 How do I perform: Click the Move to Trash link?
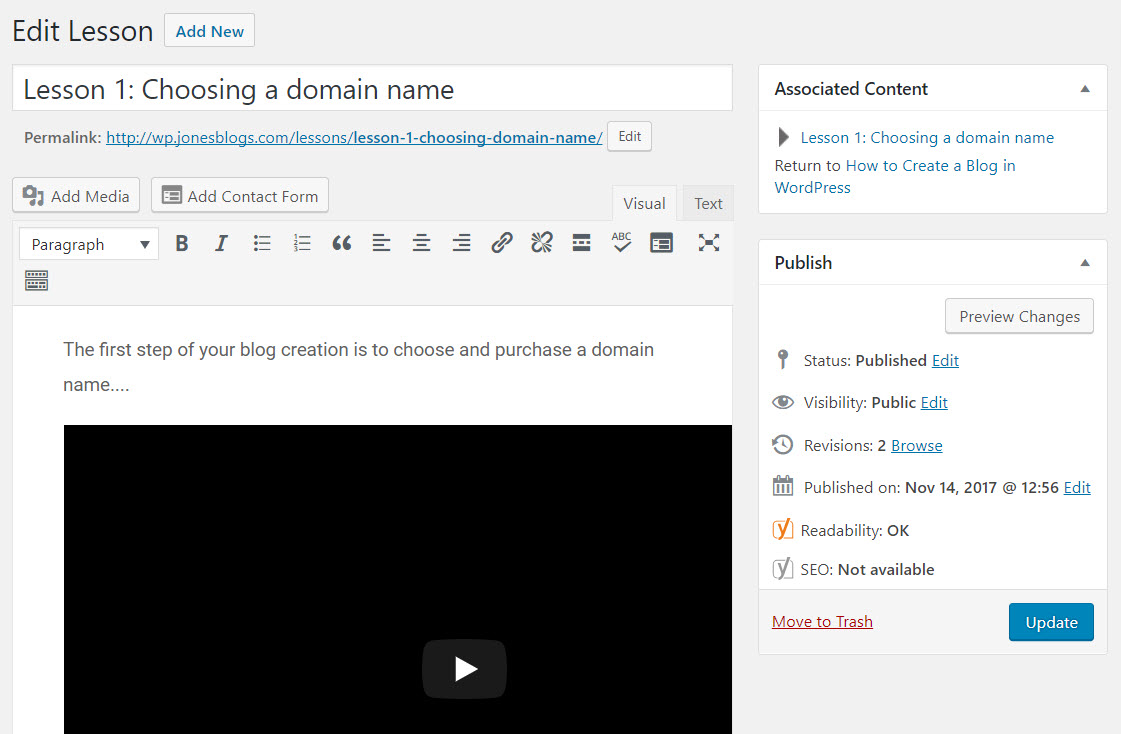click(822, 622)
